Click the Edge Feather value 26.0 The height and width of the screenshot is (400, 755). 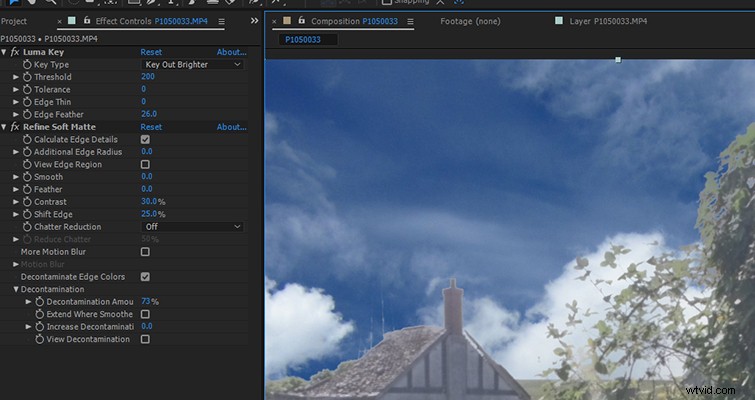click(x=149, y=114)
